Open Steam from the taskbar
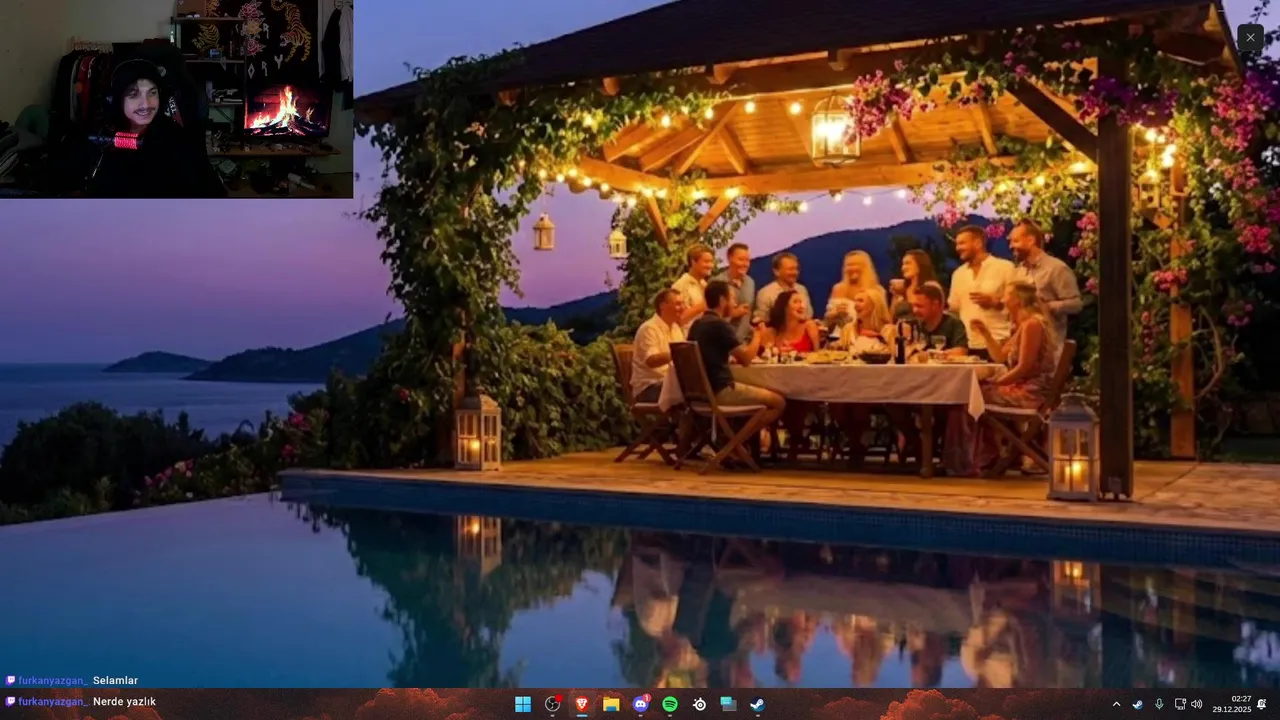1280x720 pixels. (x=758, y=704)
